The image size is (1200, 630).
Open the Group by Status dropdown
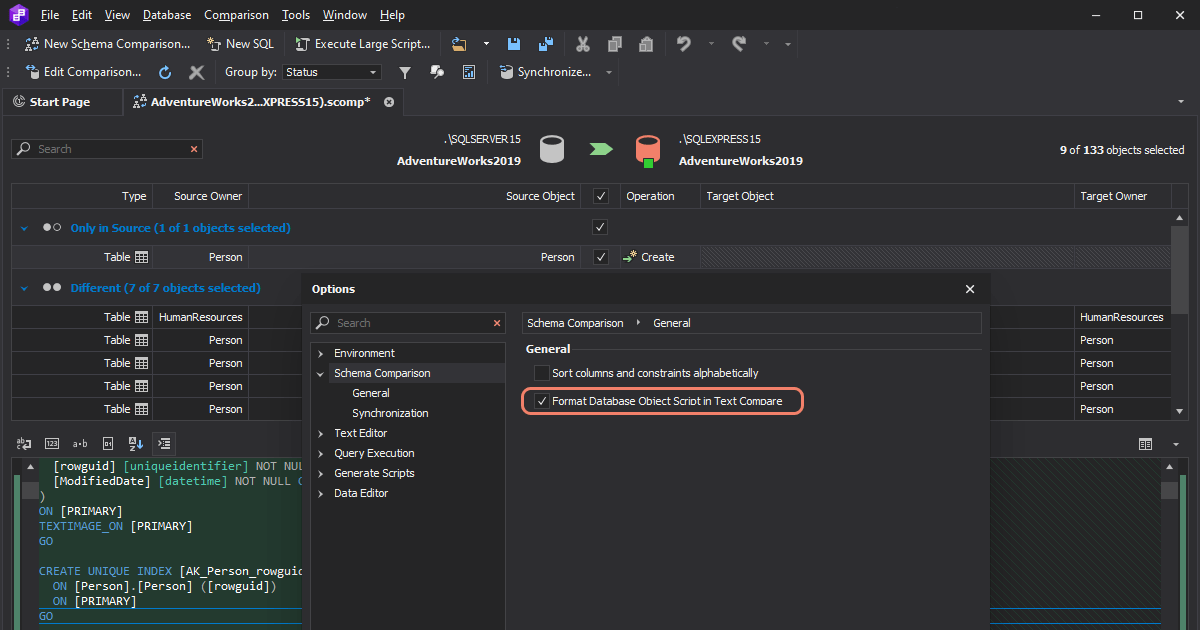pos(331,71)
